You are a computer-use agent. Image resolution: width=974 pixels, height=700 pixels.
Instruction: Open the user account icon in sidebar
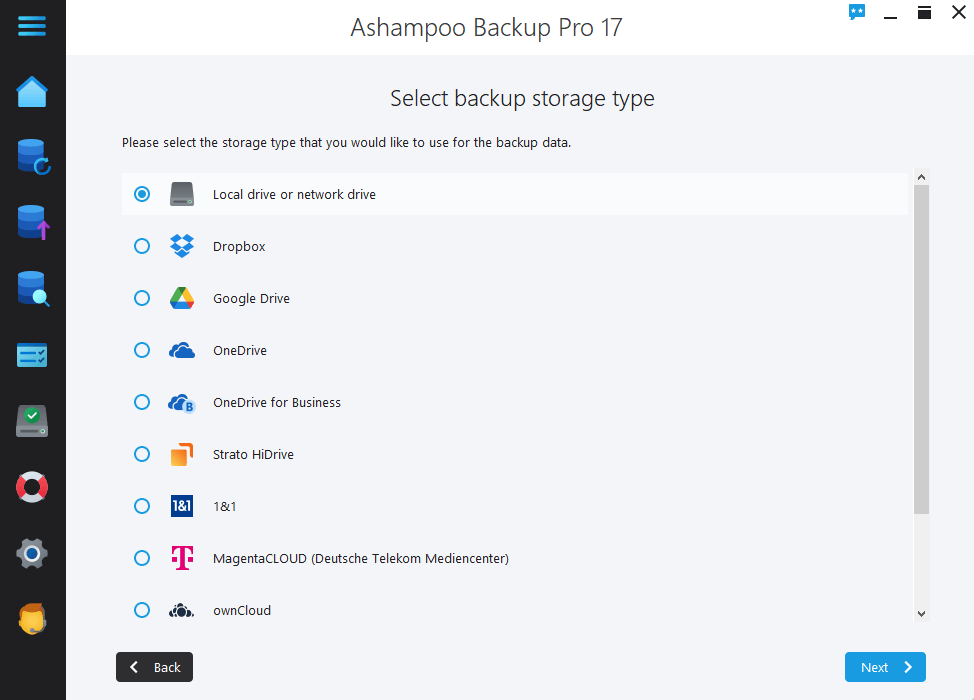tap(31, 619)
